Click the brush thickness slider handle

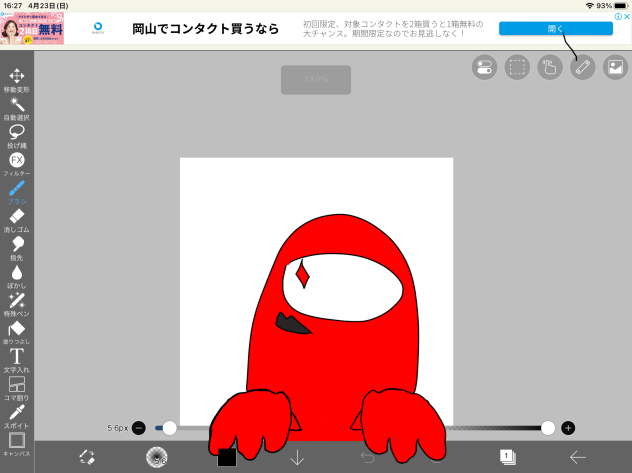click(x=169, y=428)
